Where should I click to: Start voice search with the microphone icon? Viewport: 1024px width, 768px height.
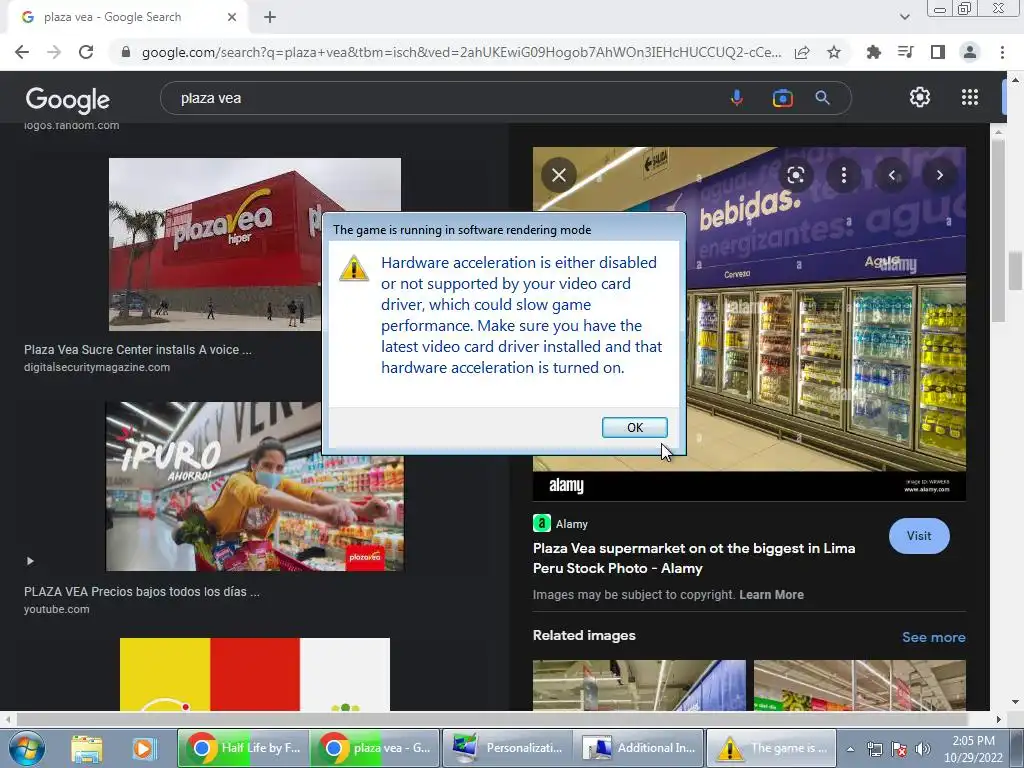click(736, 98)
